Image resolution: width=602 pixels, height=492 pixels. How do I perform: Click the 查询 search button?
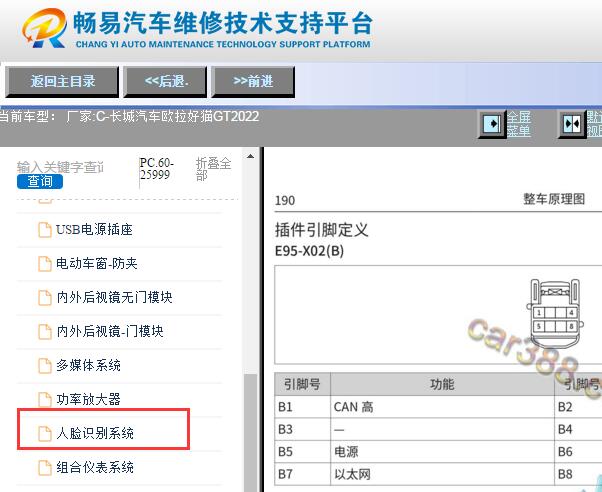pos(40,182)
